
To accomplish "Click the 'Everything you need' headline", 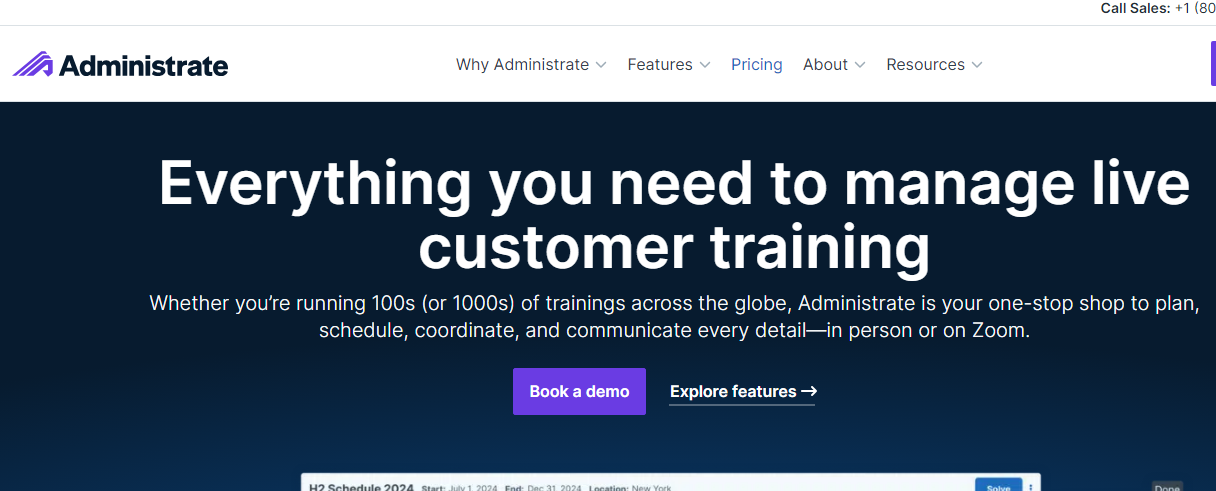I will pyautogui.click(x=674, y=214).
